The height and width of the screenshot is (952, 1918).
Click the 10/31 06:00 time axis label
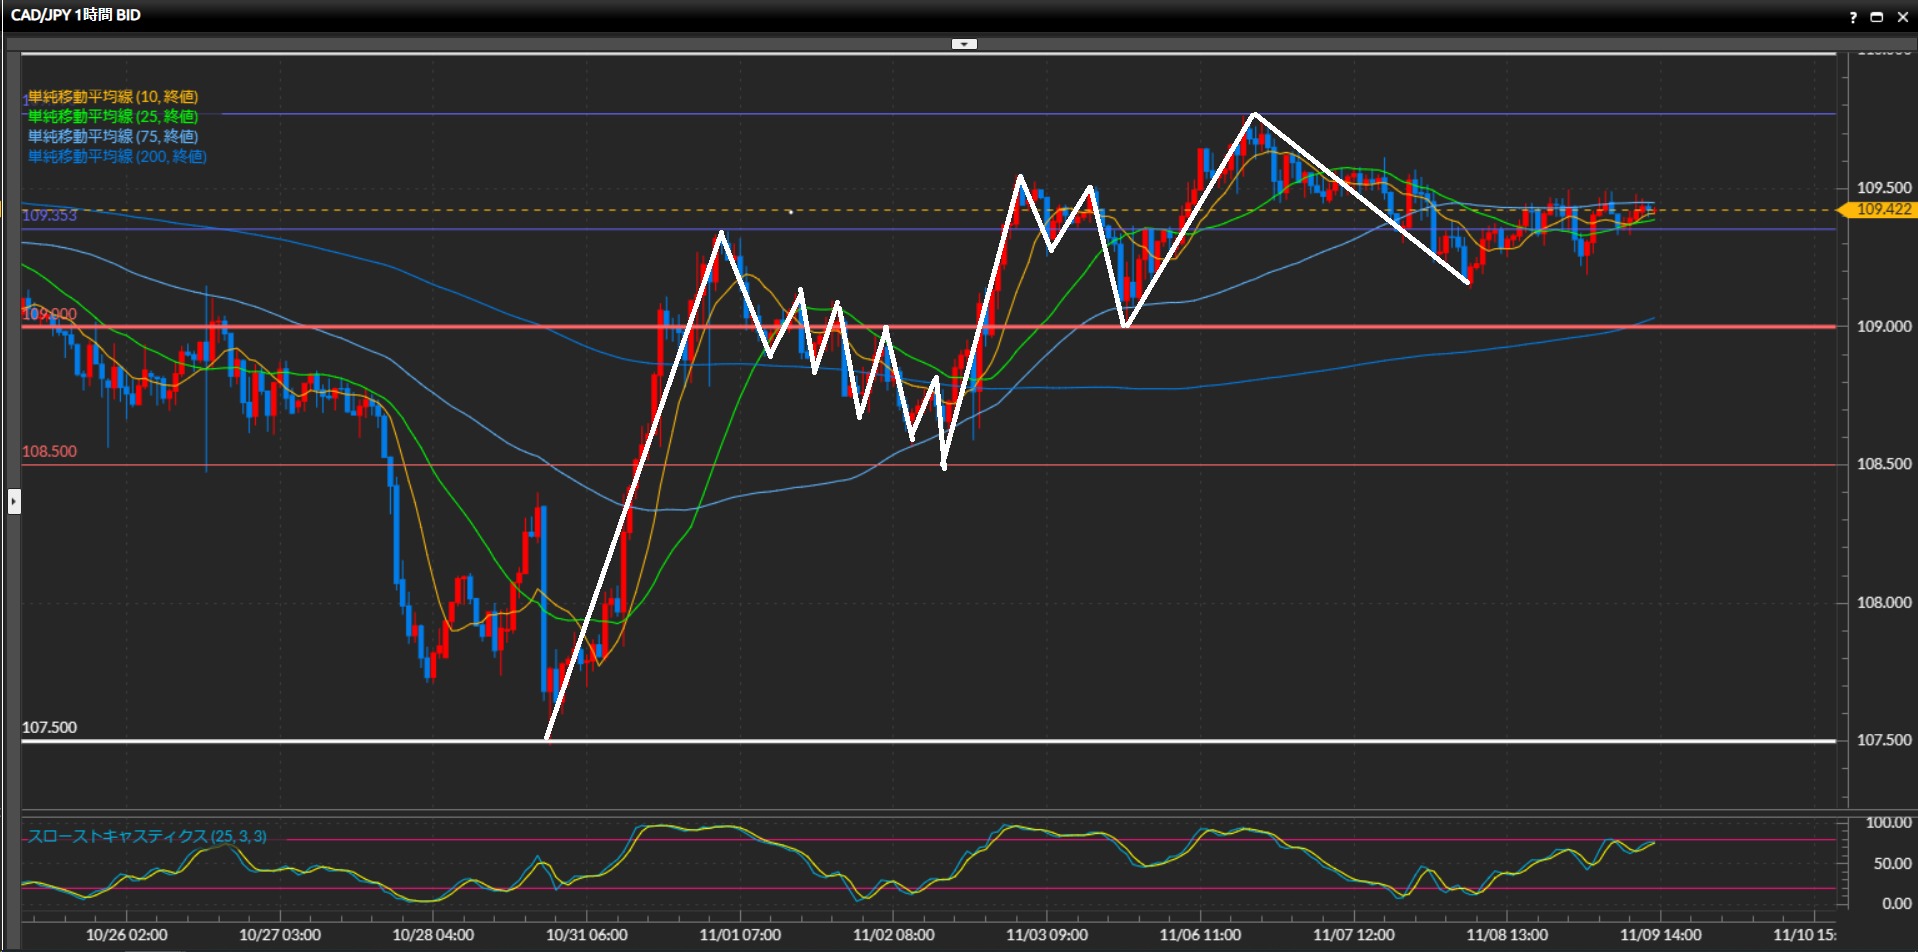586,935
